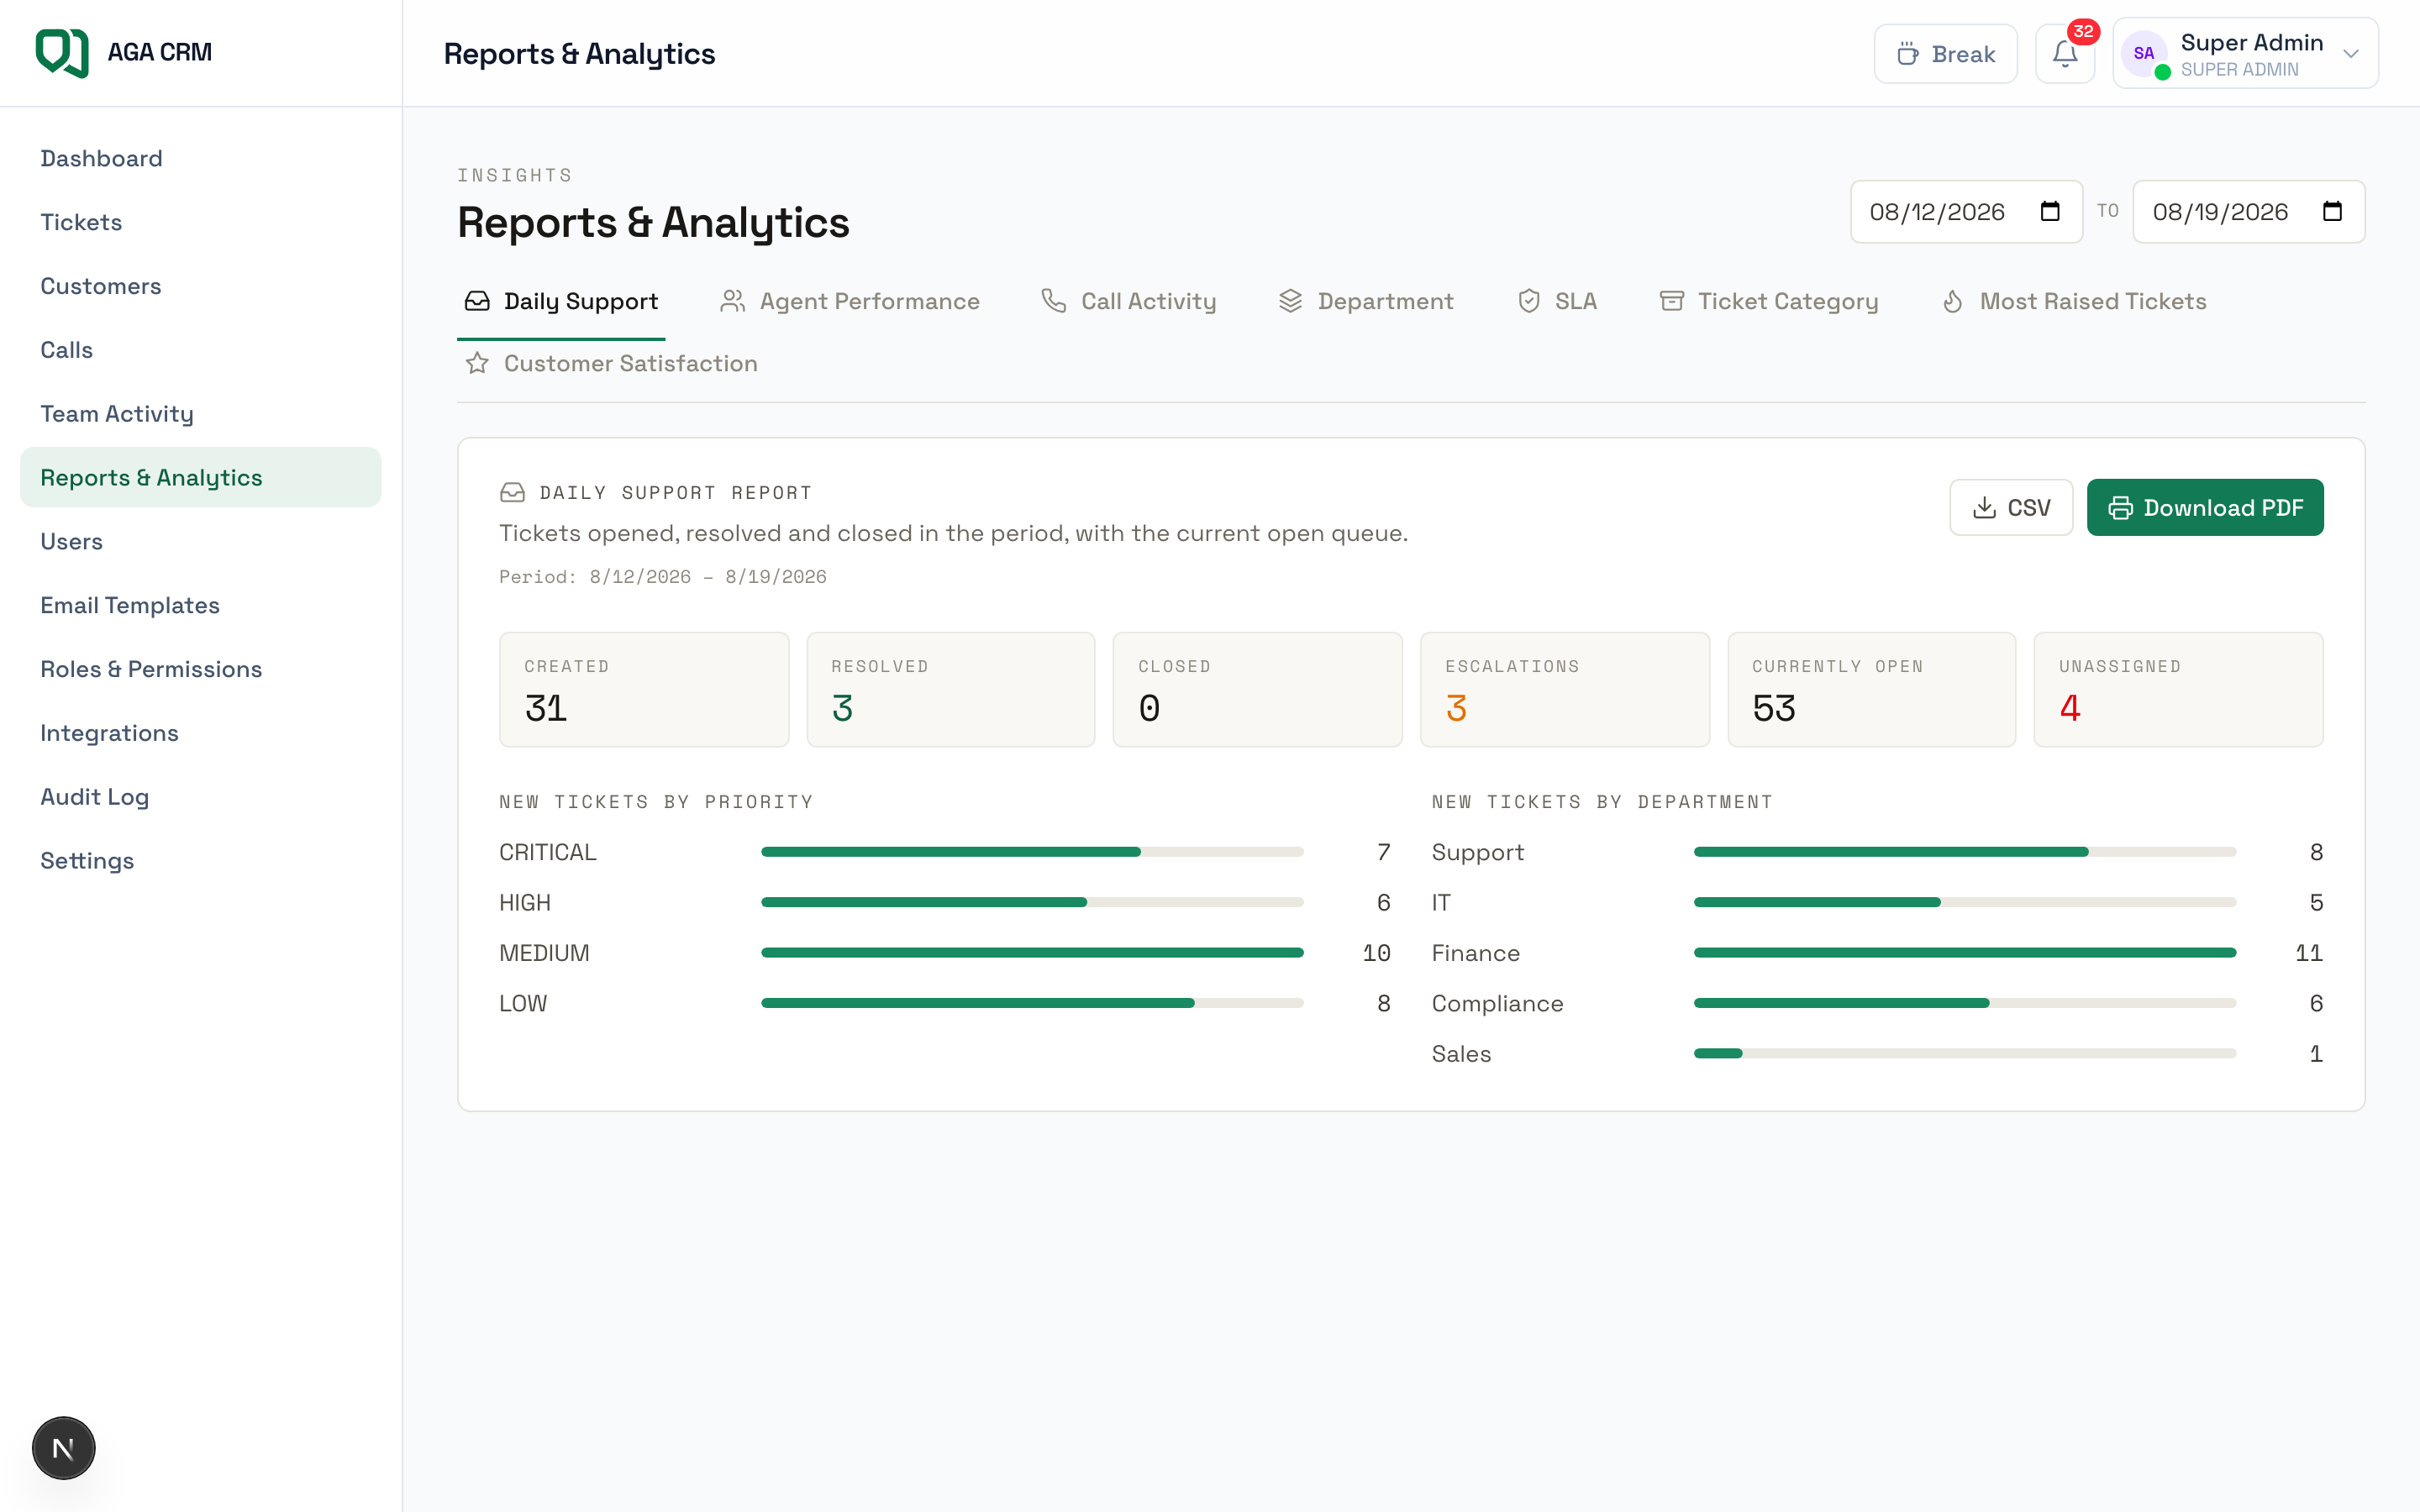Click the Break coffee cup icon
The width and height of the screenshot is (2420, 1512).
(1908, 54)
